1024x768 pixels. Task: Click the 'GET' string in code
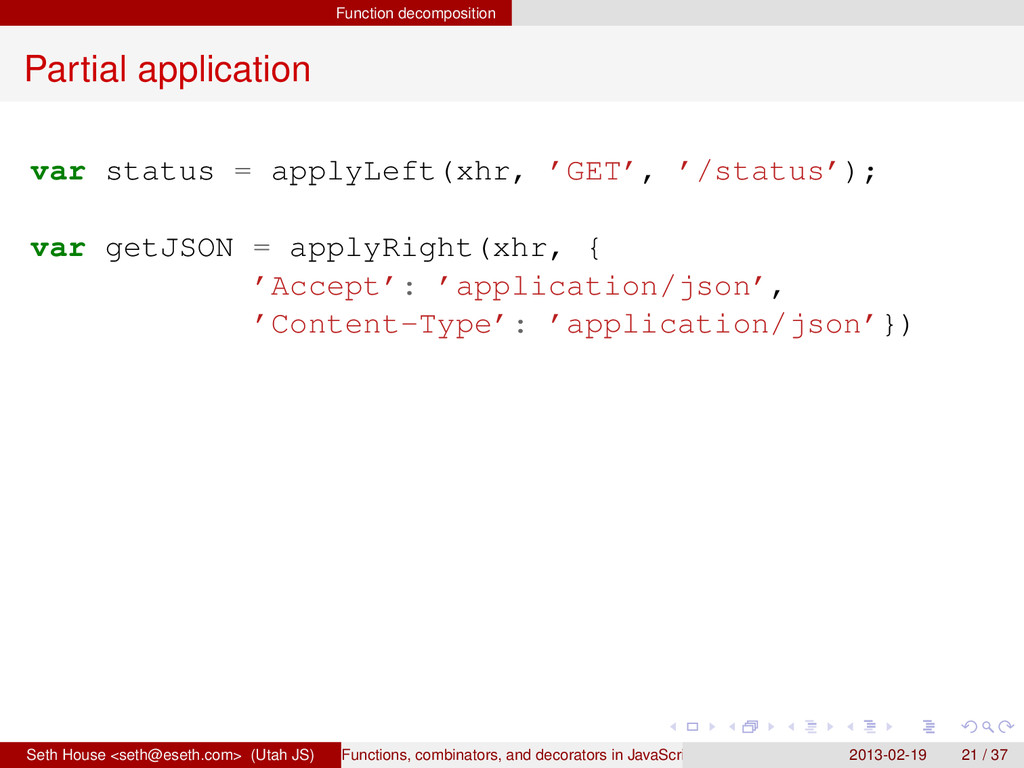coord(592,171)
